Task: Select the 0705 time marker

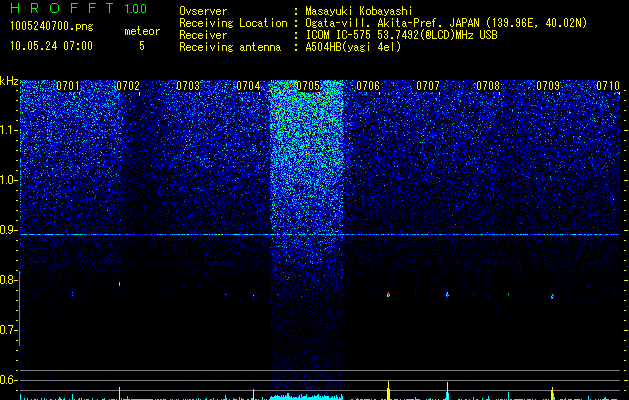Action: [x=308, y=86]
